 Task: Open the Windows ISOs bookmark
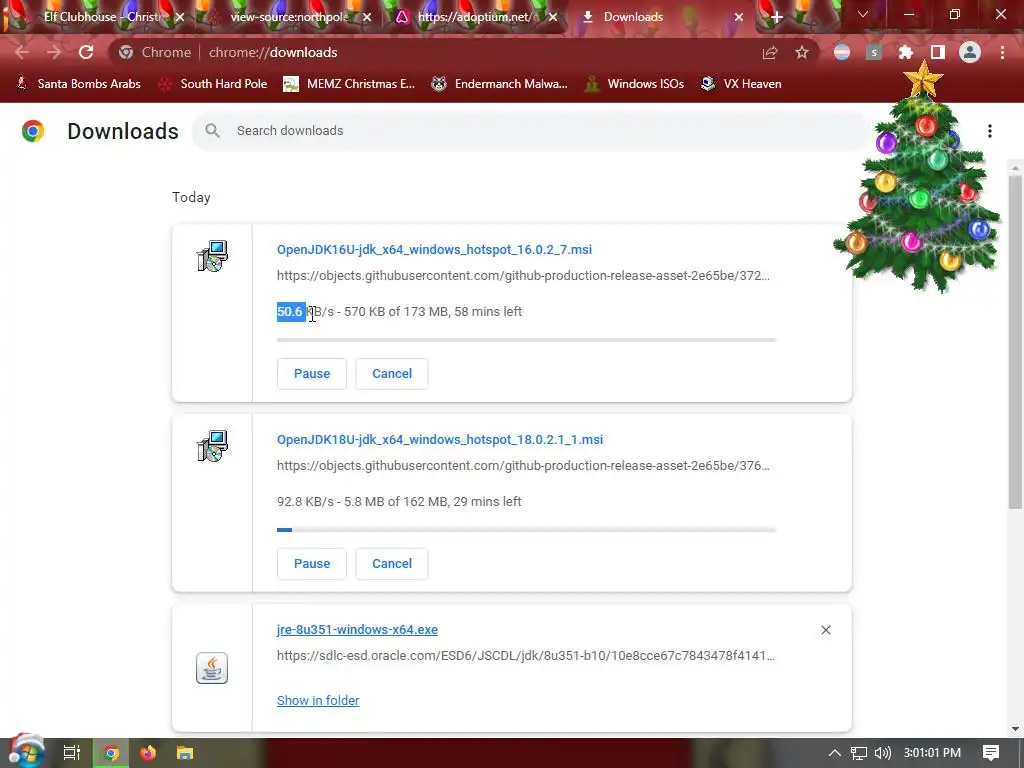pyautogui.click(x=635, y=84)
